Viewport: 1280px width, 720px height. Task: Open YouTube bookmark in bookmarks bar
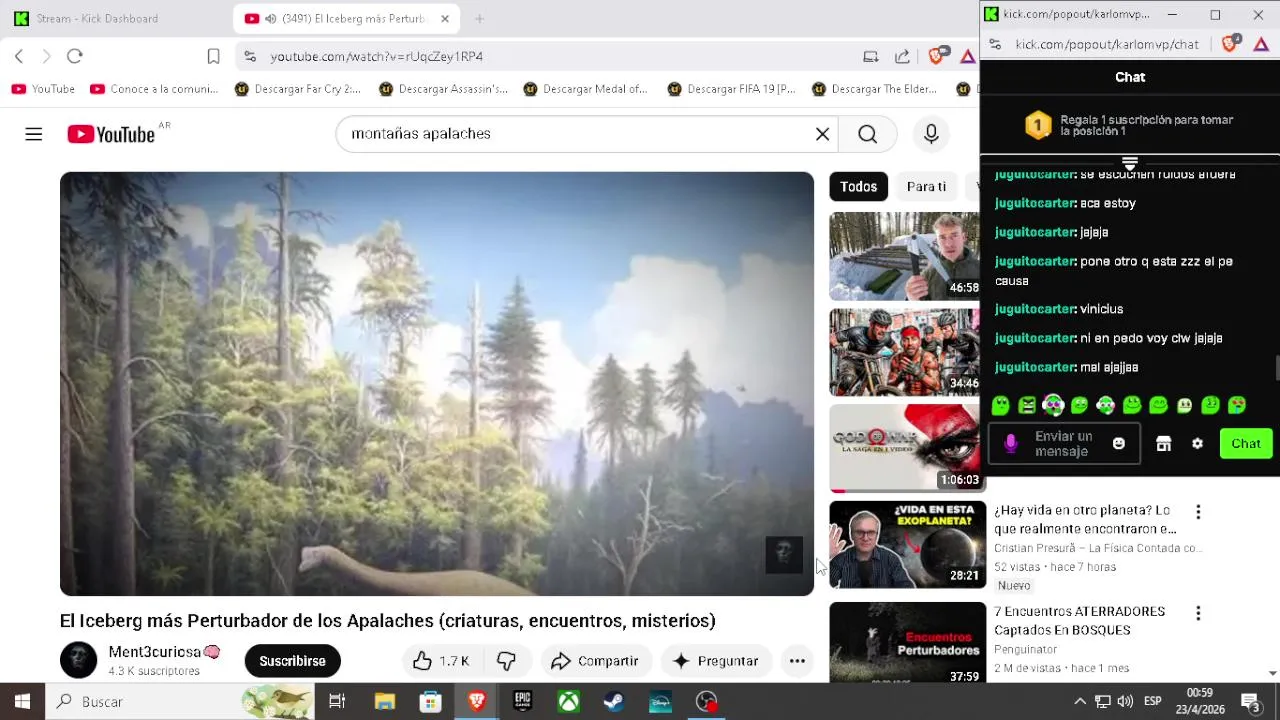click(x=43, y=89)
